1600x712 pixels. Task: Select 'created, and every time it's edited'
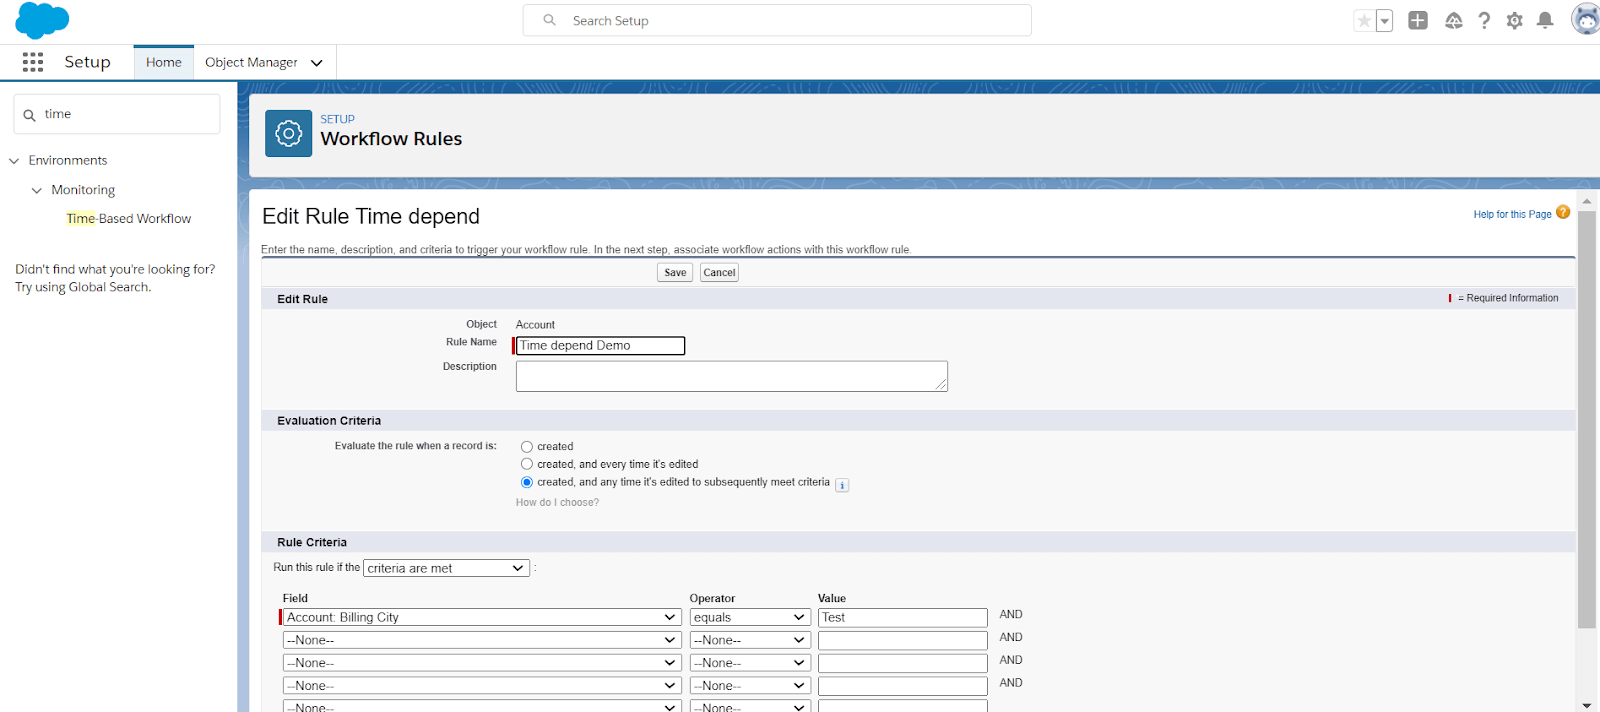(527, 464)
